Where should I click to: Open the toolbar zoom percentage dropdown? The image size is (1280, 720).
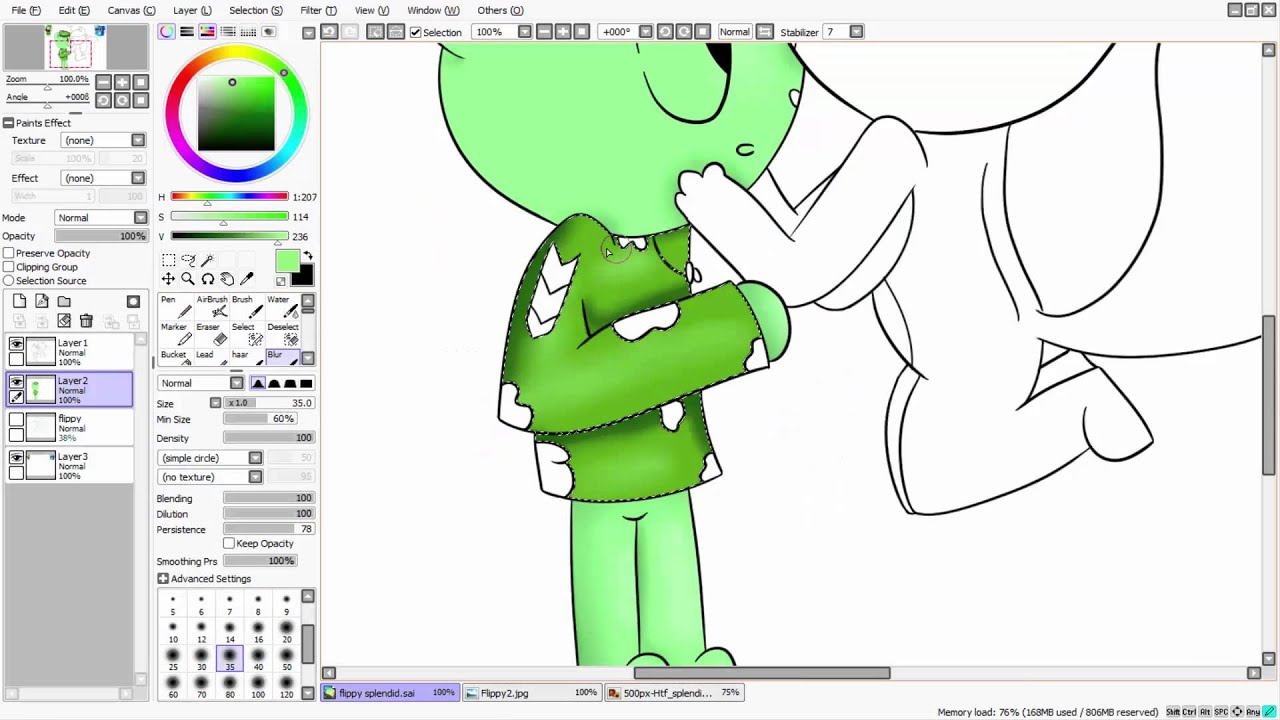point(525,32)
